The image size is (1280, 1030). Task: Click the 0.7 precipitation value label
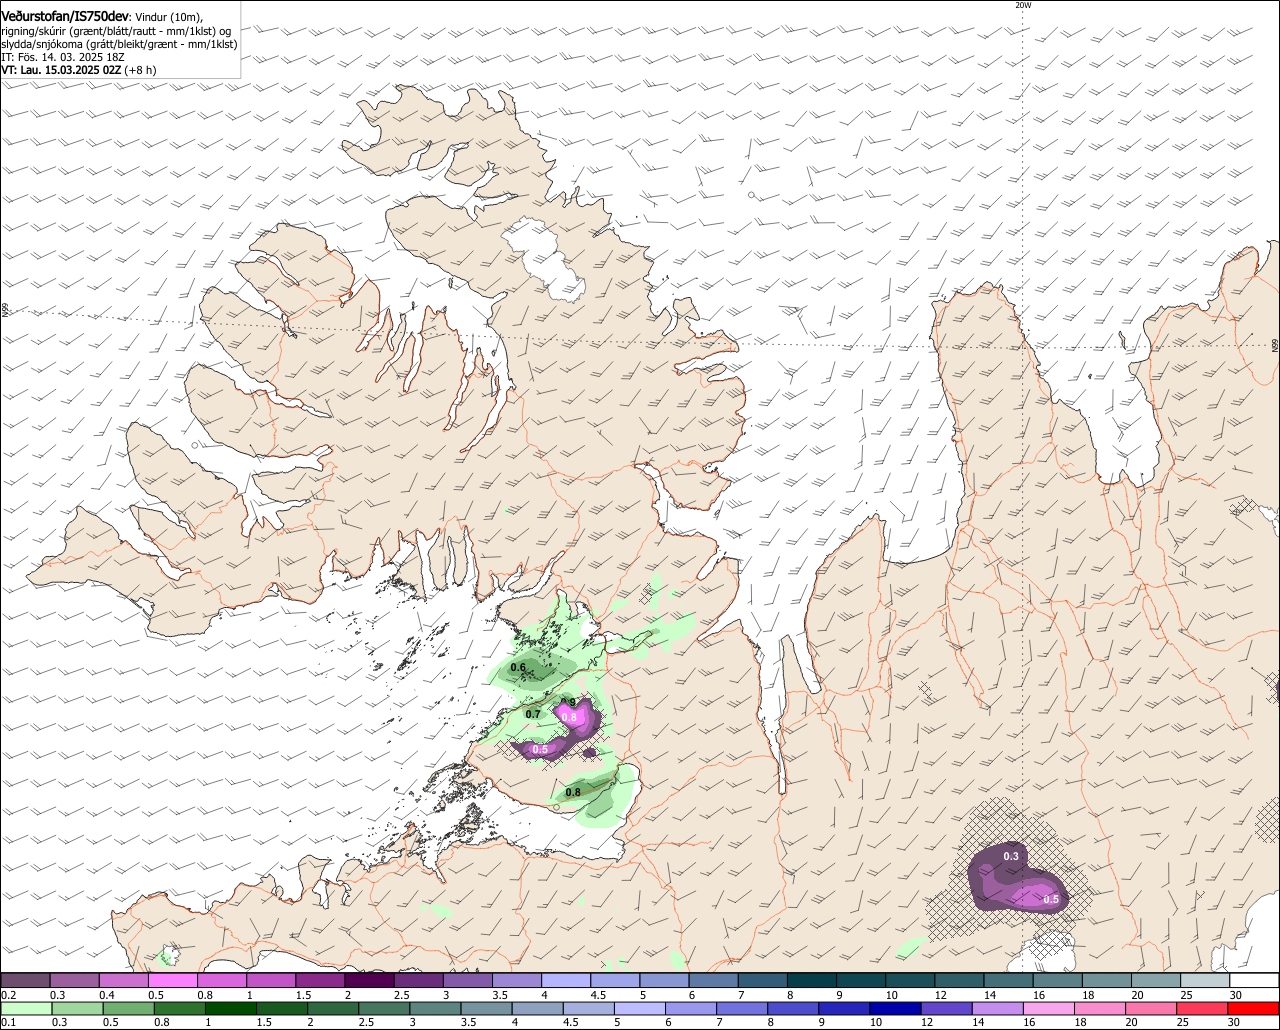tap(533, 714)
